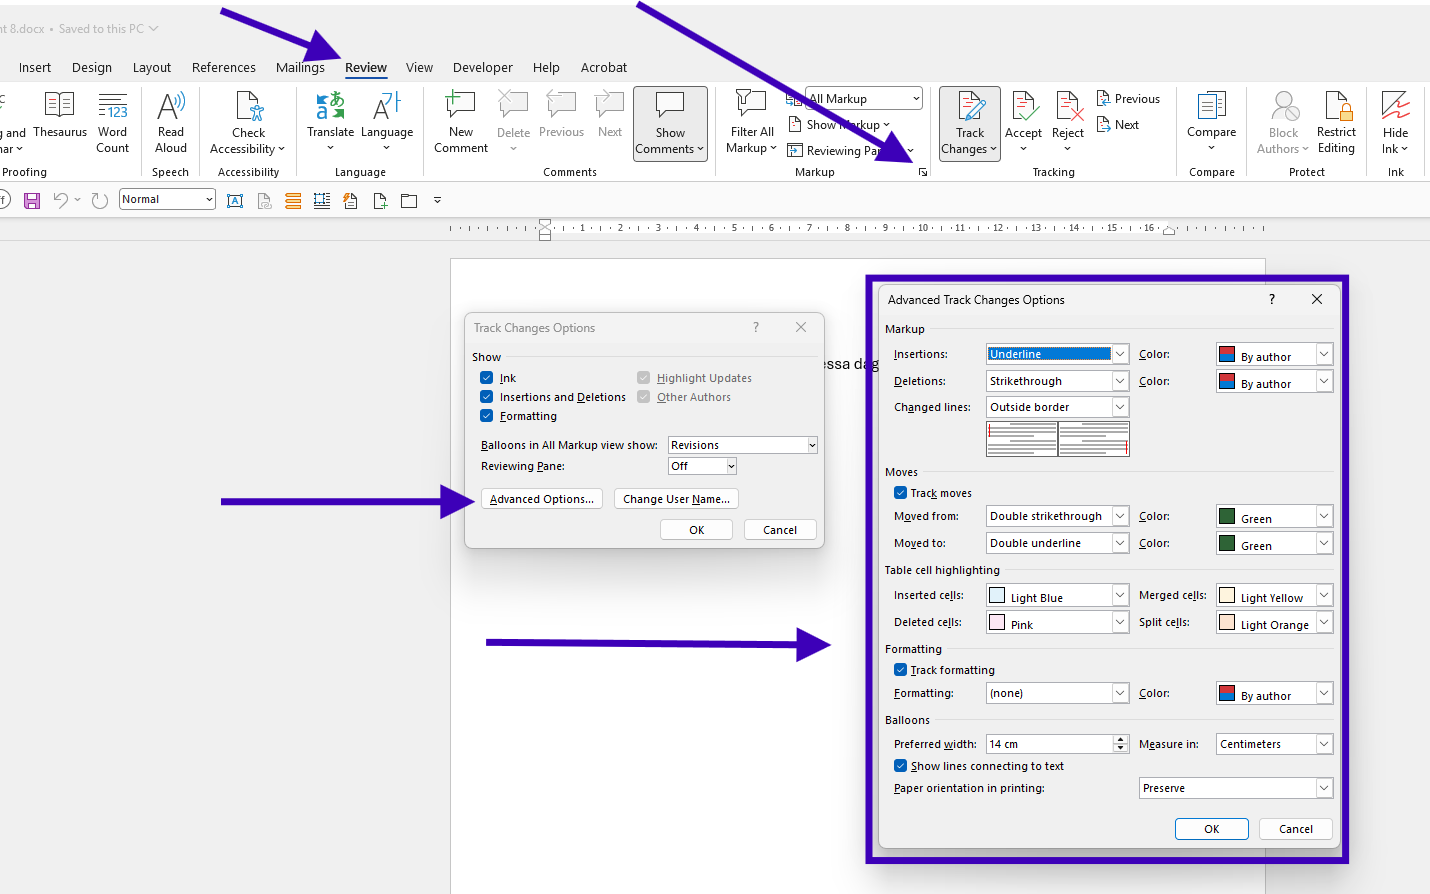Disable the Track moves checkbox

coord(901,493)
